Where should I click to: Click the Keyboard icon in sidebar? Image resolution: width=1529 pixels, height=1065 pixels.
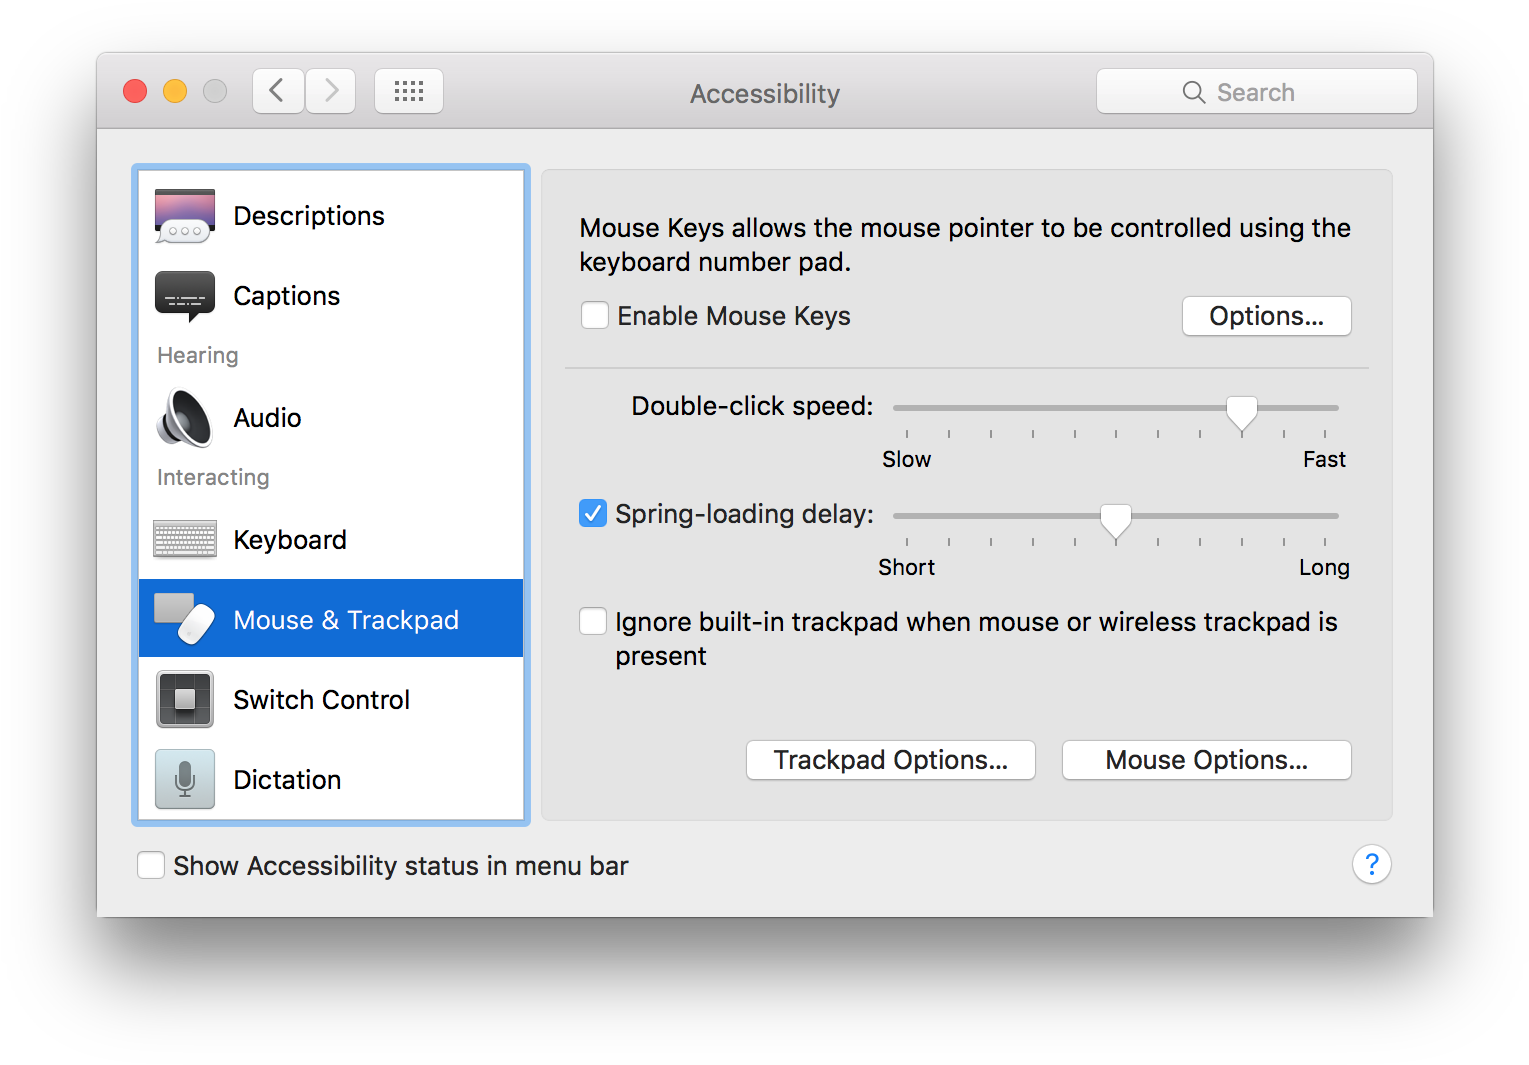184,539
